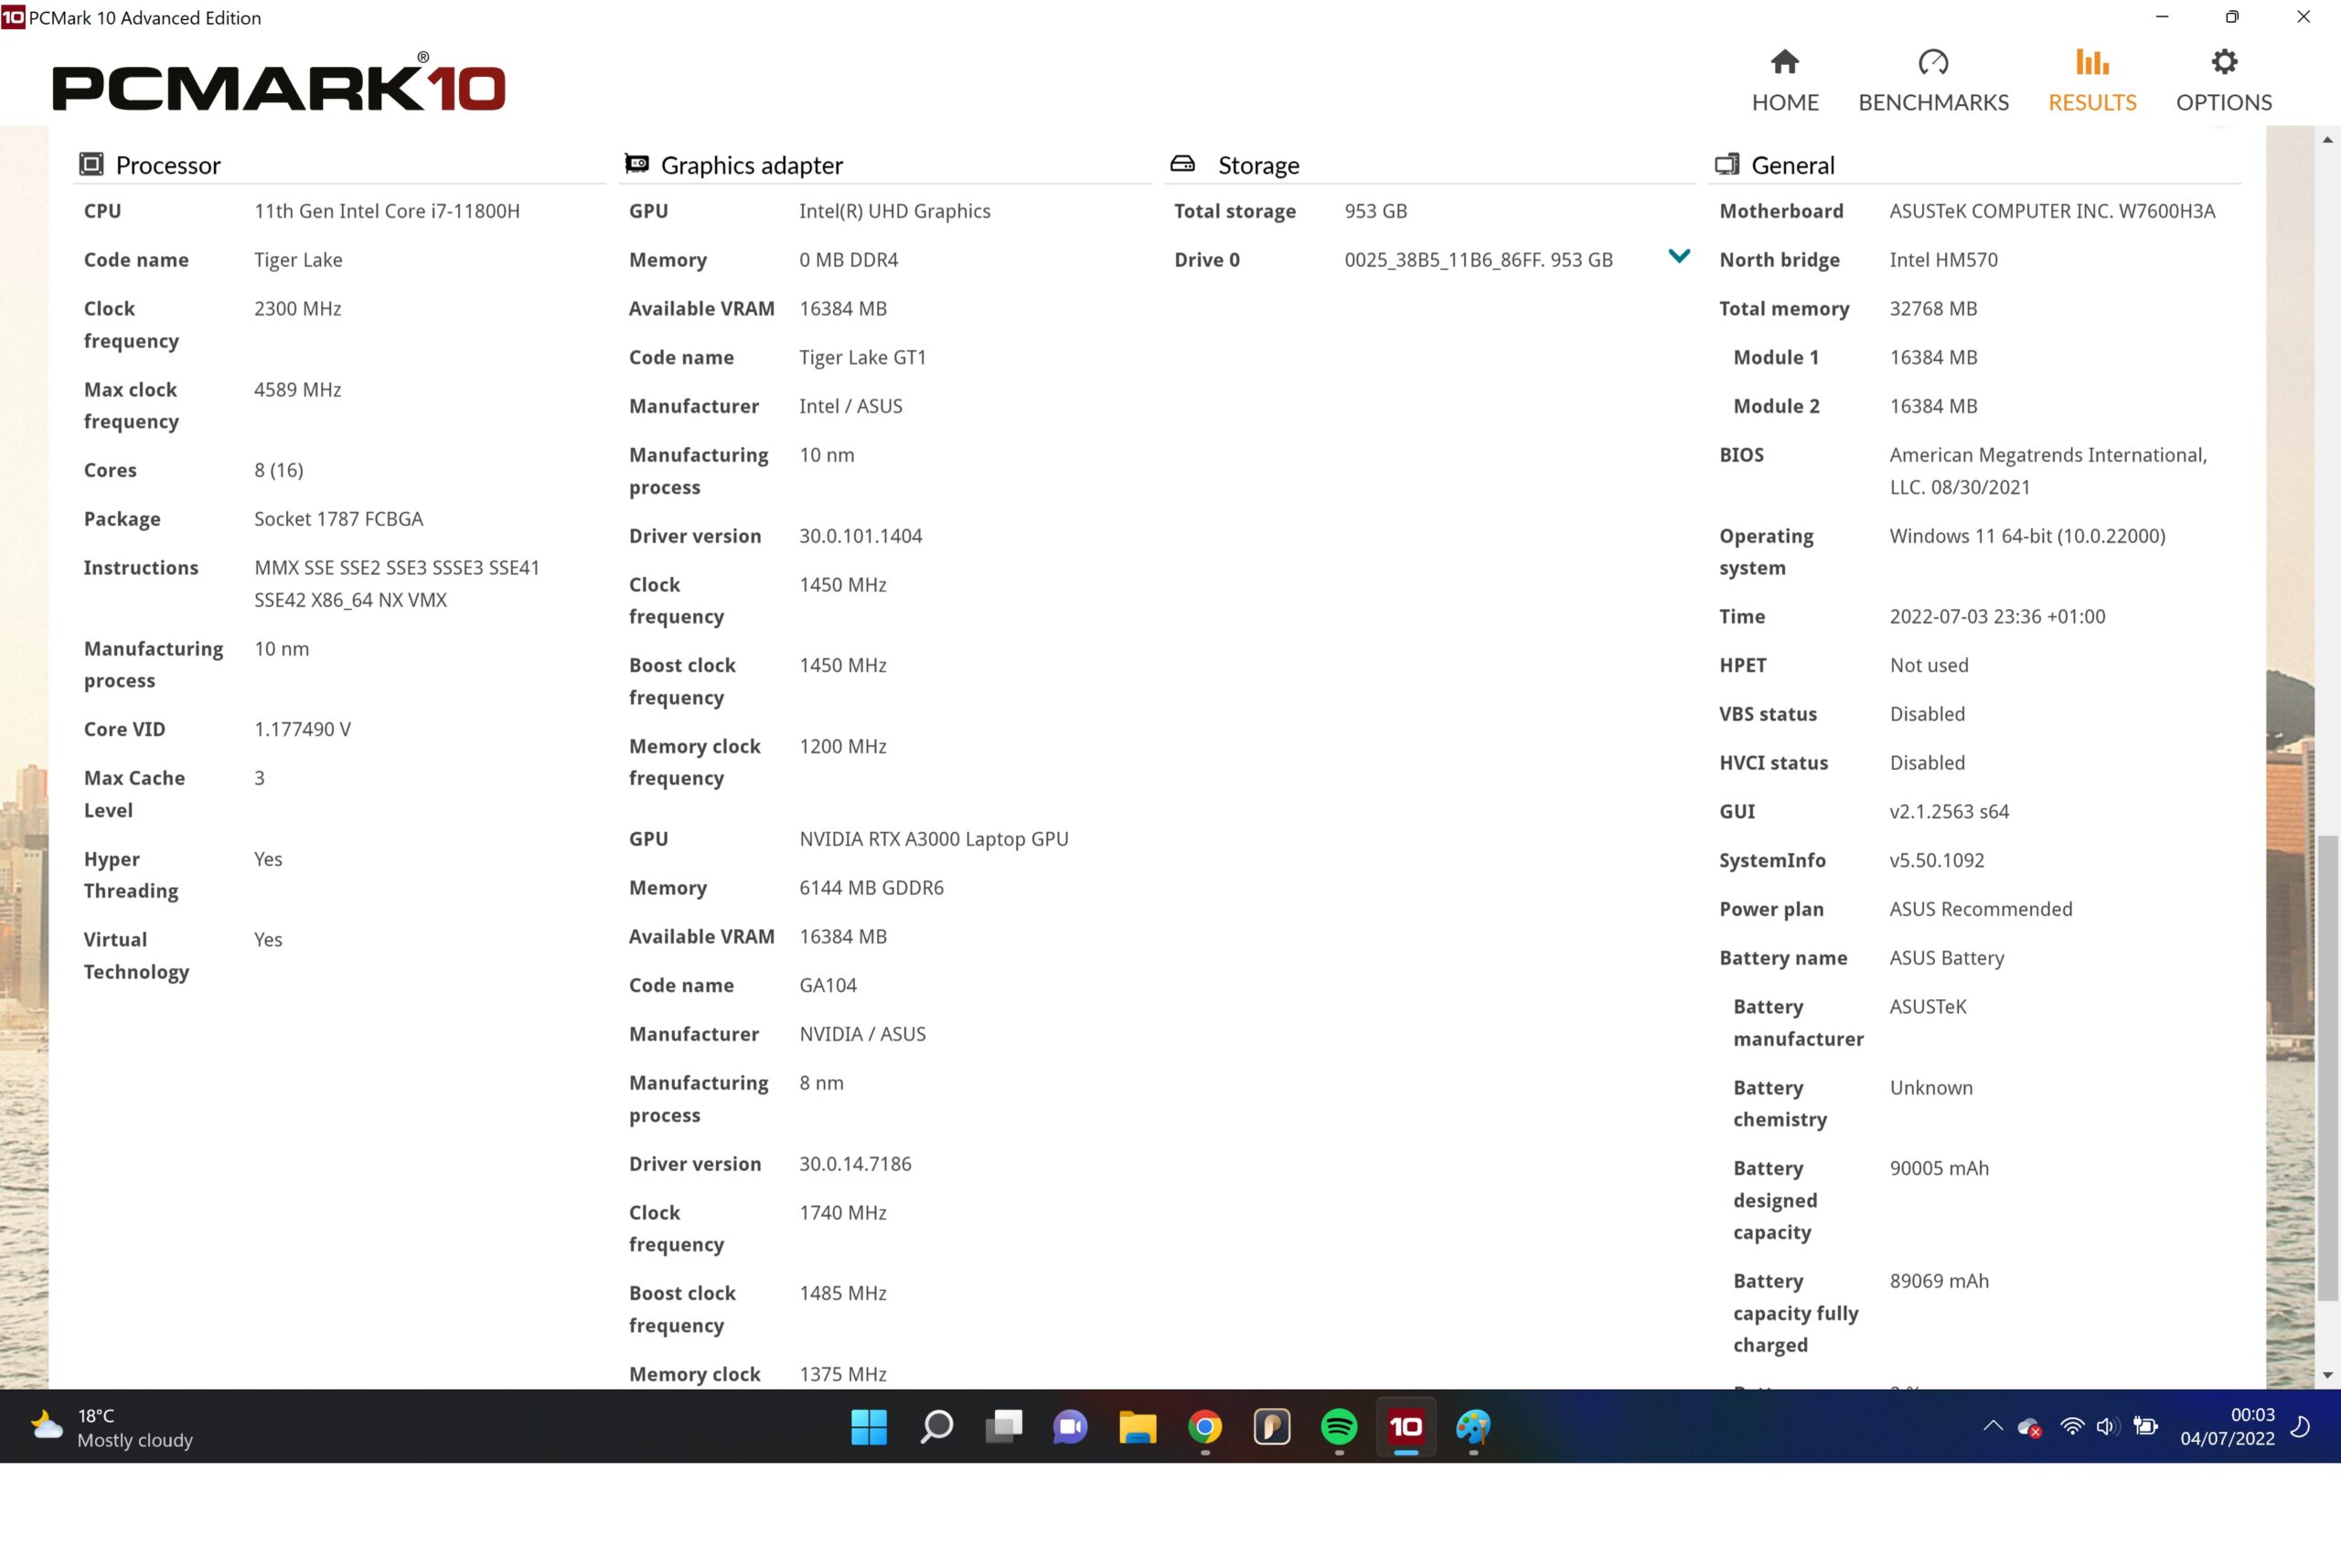Click the OneDrive tray icon
Image resolution: width=2341 pixels, height=1568 pixels.
(2029, 1427)
